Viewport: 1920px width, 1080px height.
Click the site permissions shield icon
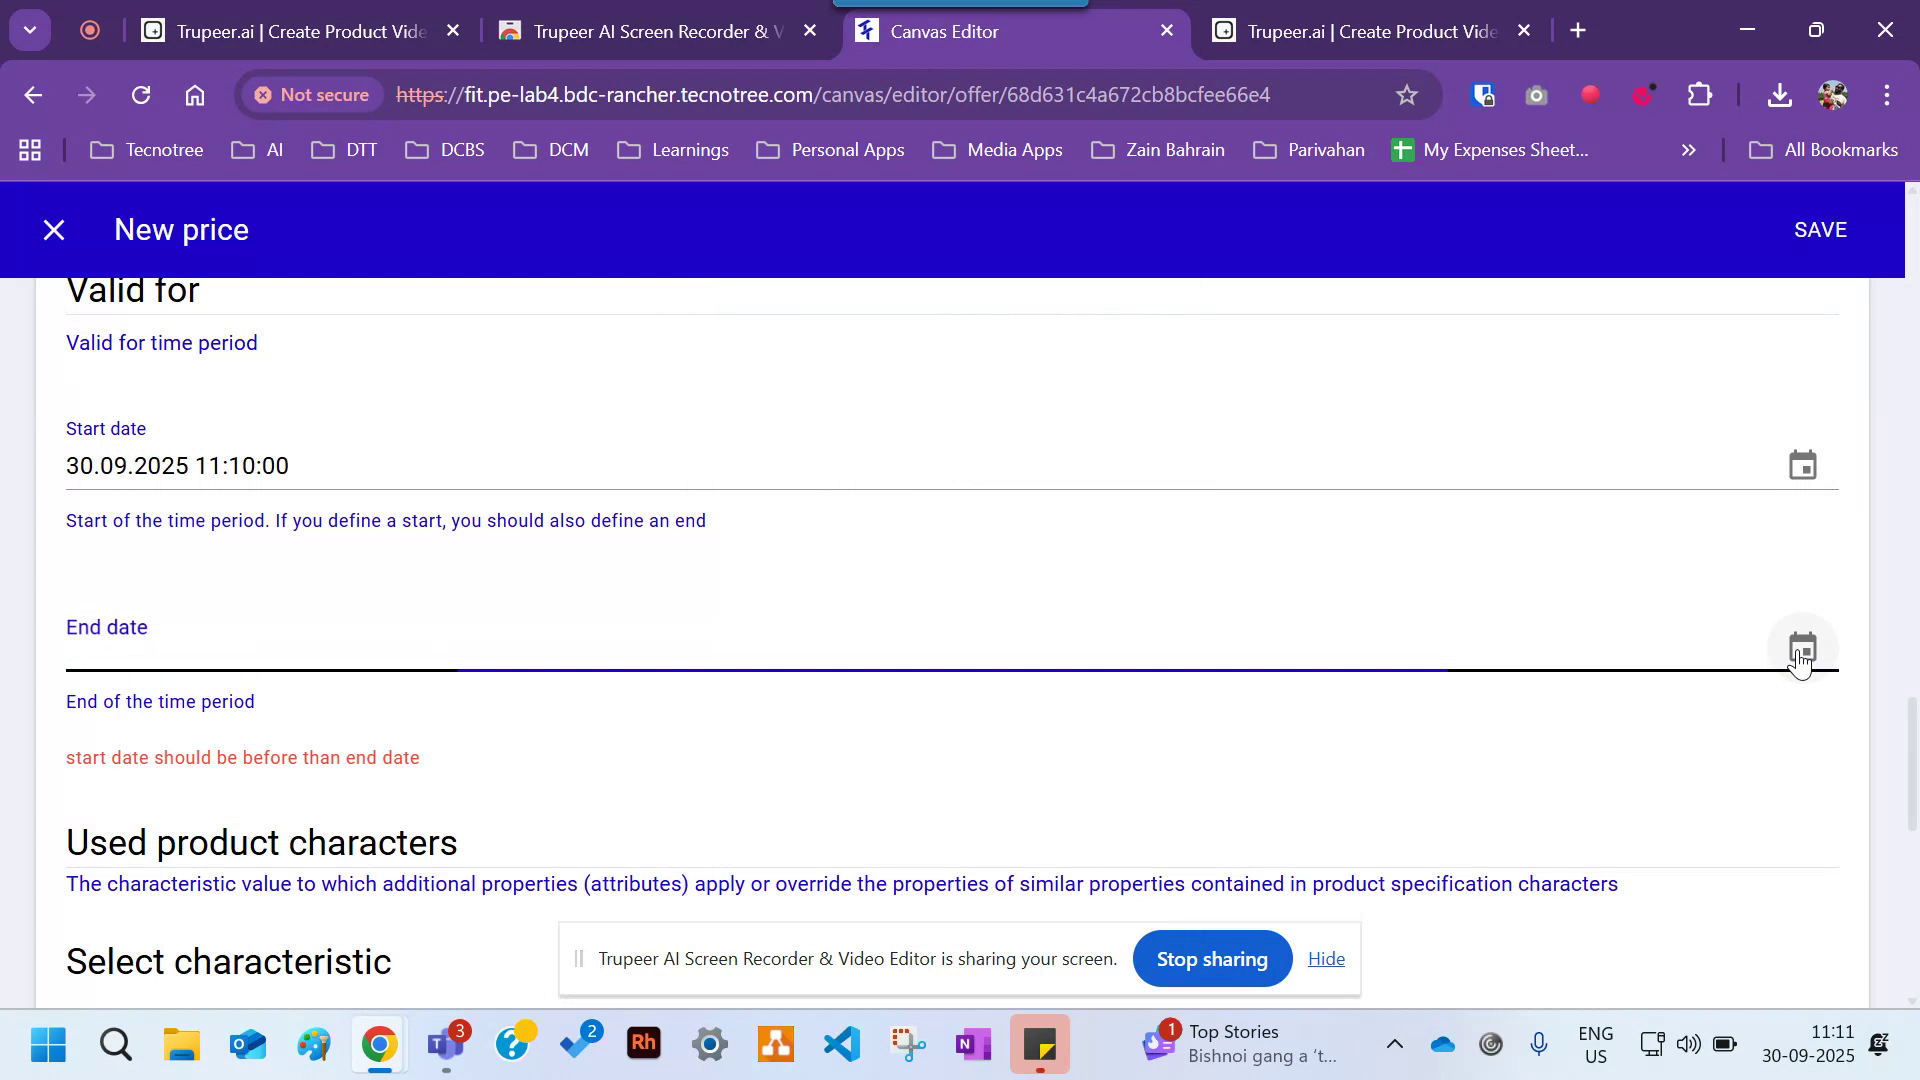pos(1483,95)
